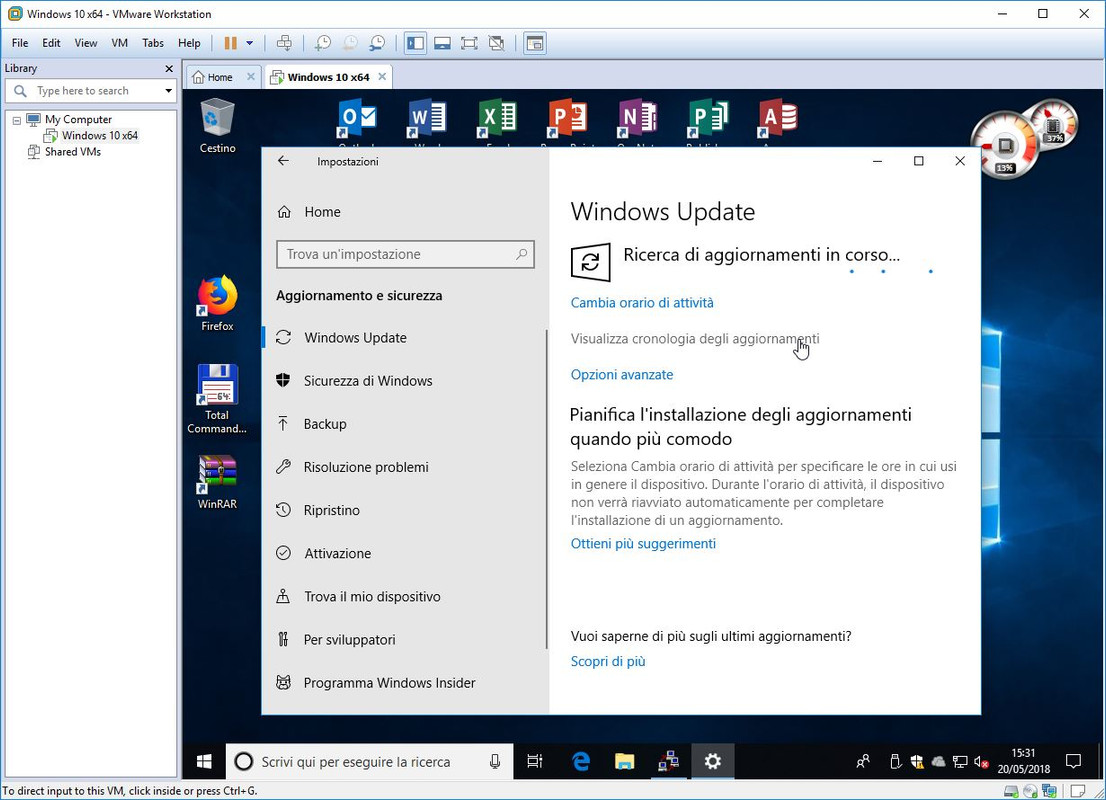Open the Edit menu
Image resolution: width=1106 pixels, height=800 pixels.
coord(51,43)
